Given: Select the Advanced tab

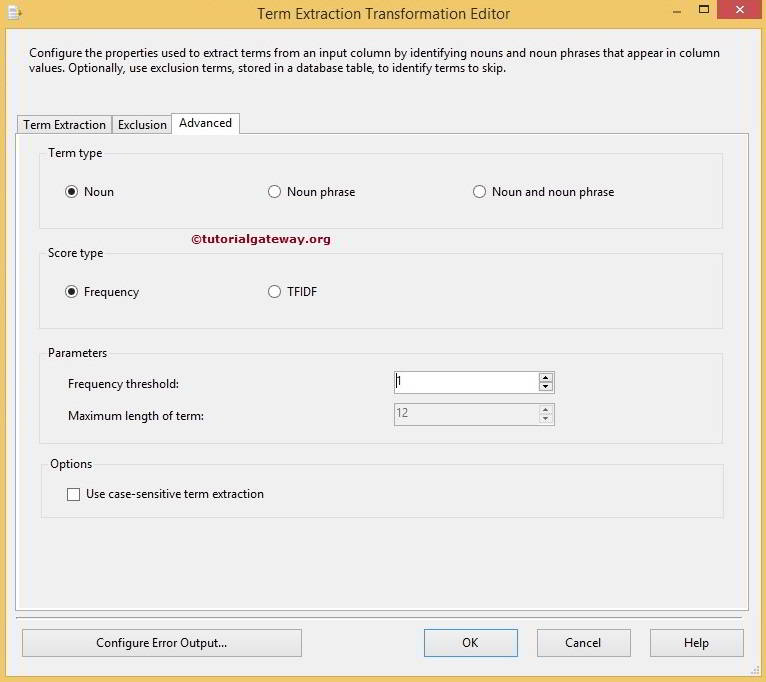Looking at the screenshot, I should pos(205,123).
